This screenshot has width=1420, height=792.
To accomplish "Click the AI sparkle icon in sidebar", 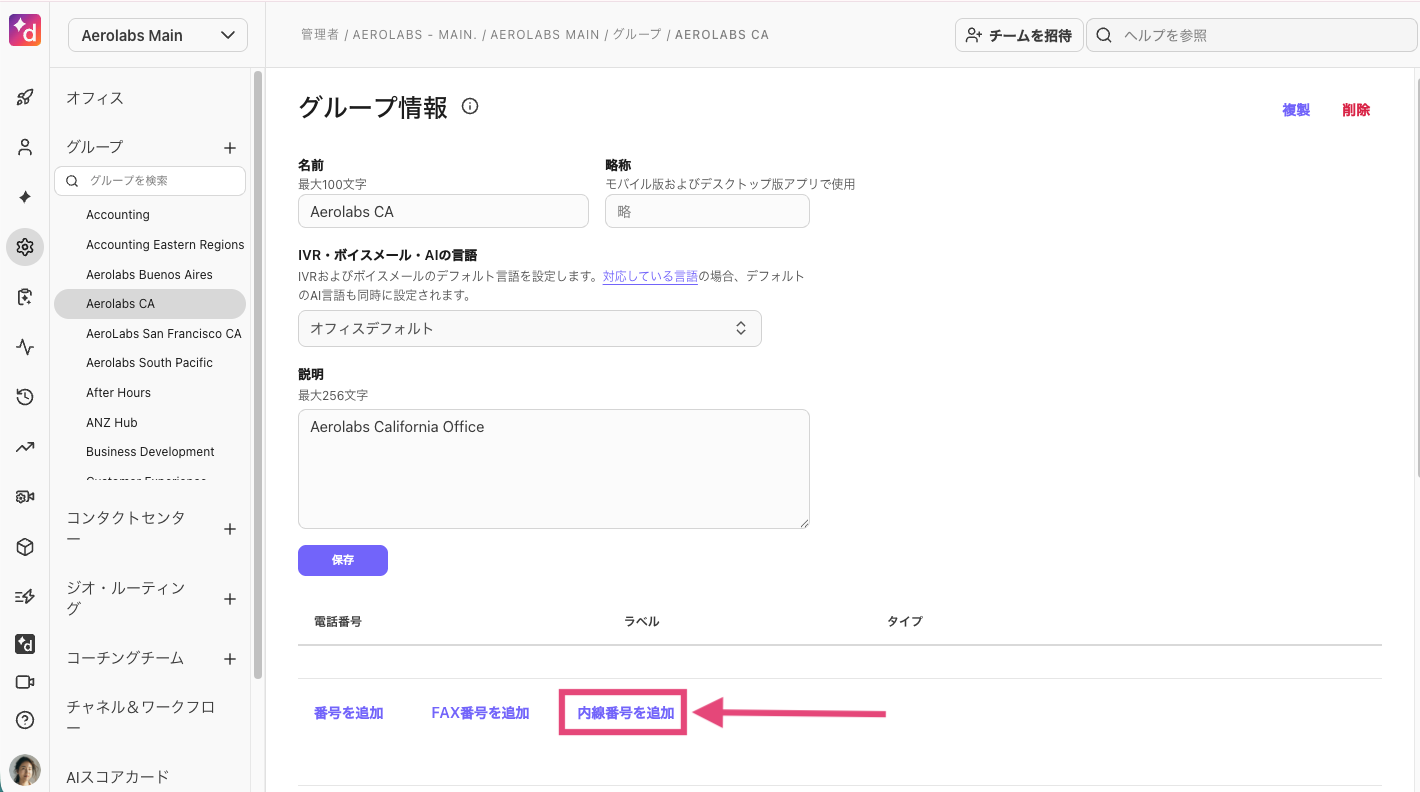I will 25,197.
